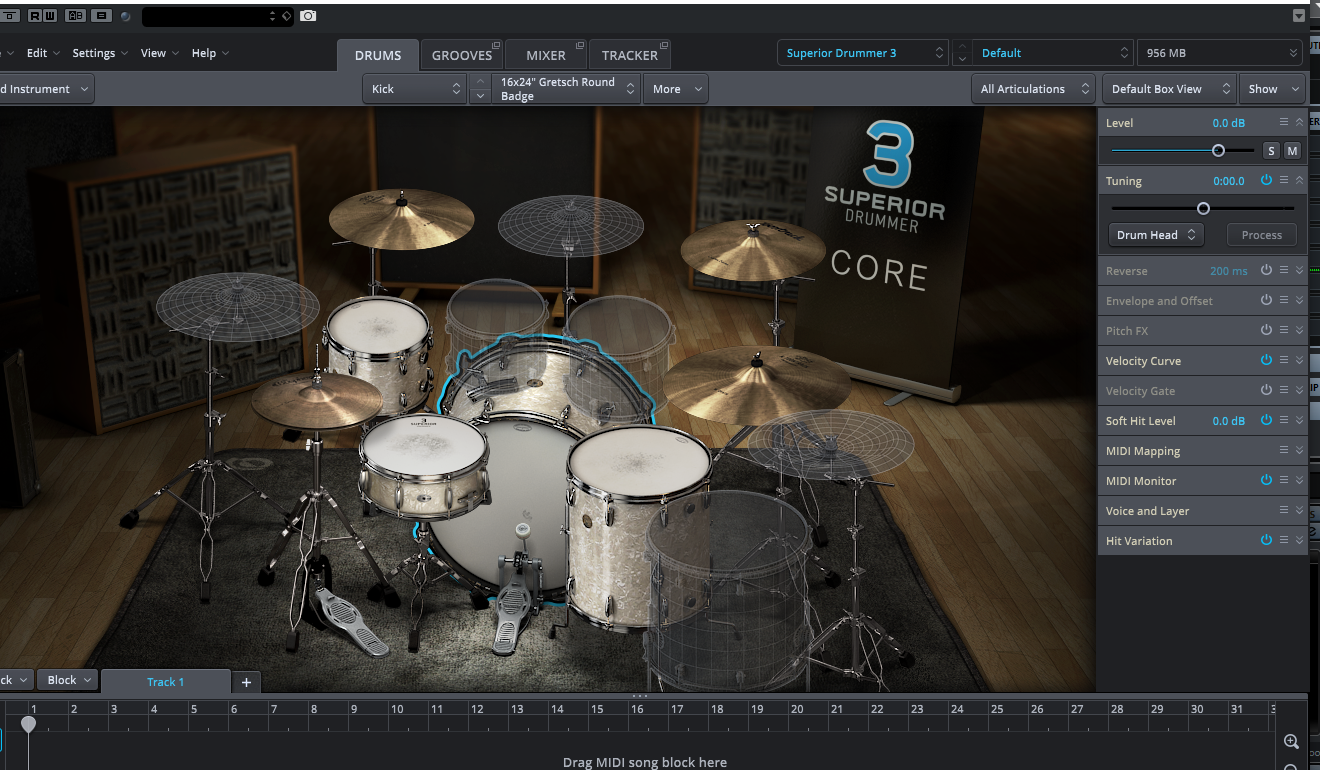1320x770 pixels.
Task: Open the All Articulations dropdown
Action: point(1034,89)
